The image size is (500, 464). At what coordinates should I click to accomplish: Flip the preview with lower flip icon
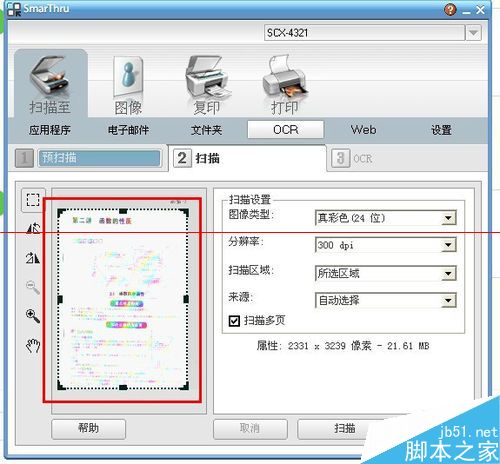click(x=33, y=257)
